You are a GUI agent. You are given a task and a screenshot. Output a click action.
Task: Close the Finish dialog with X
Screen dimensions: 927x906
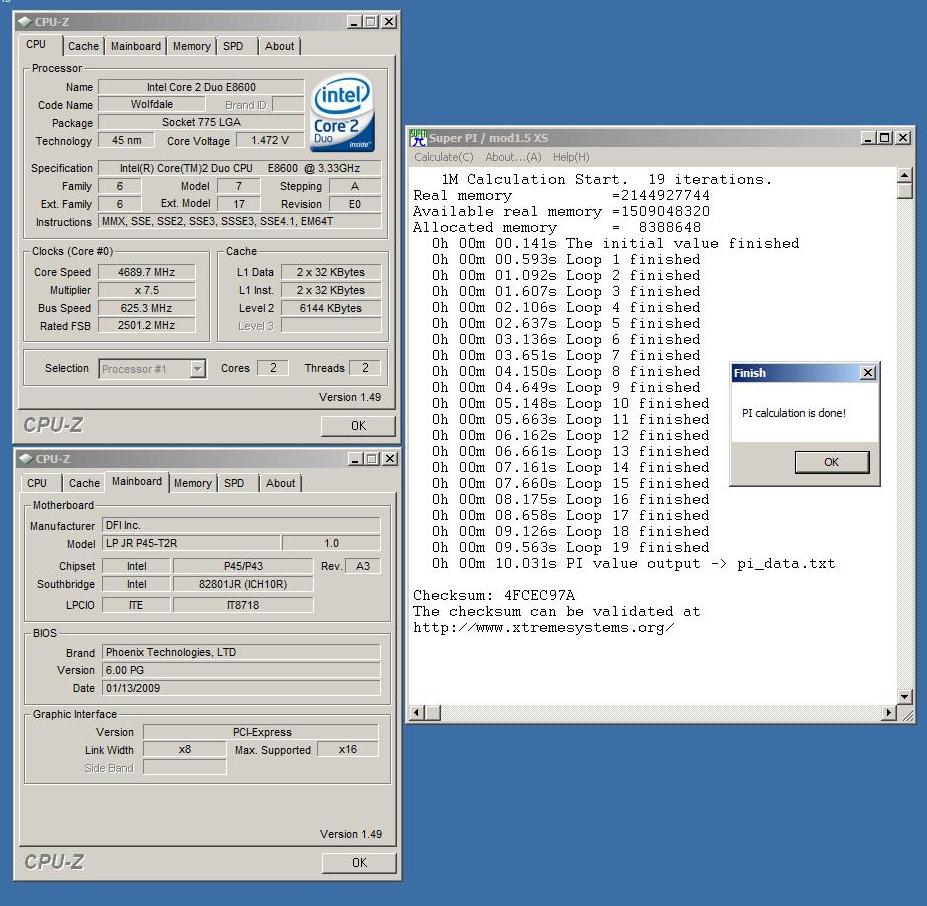(868, 373)
